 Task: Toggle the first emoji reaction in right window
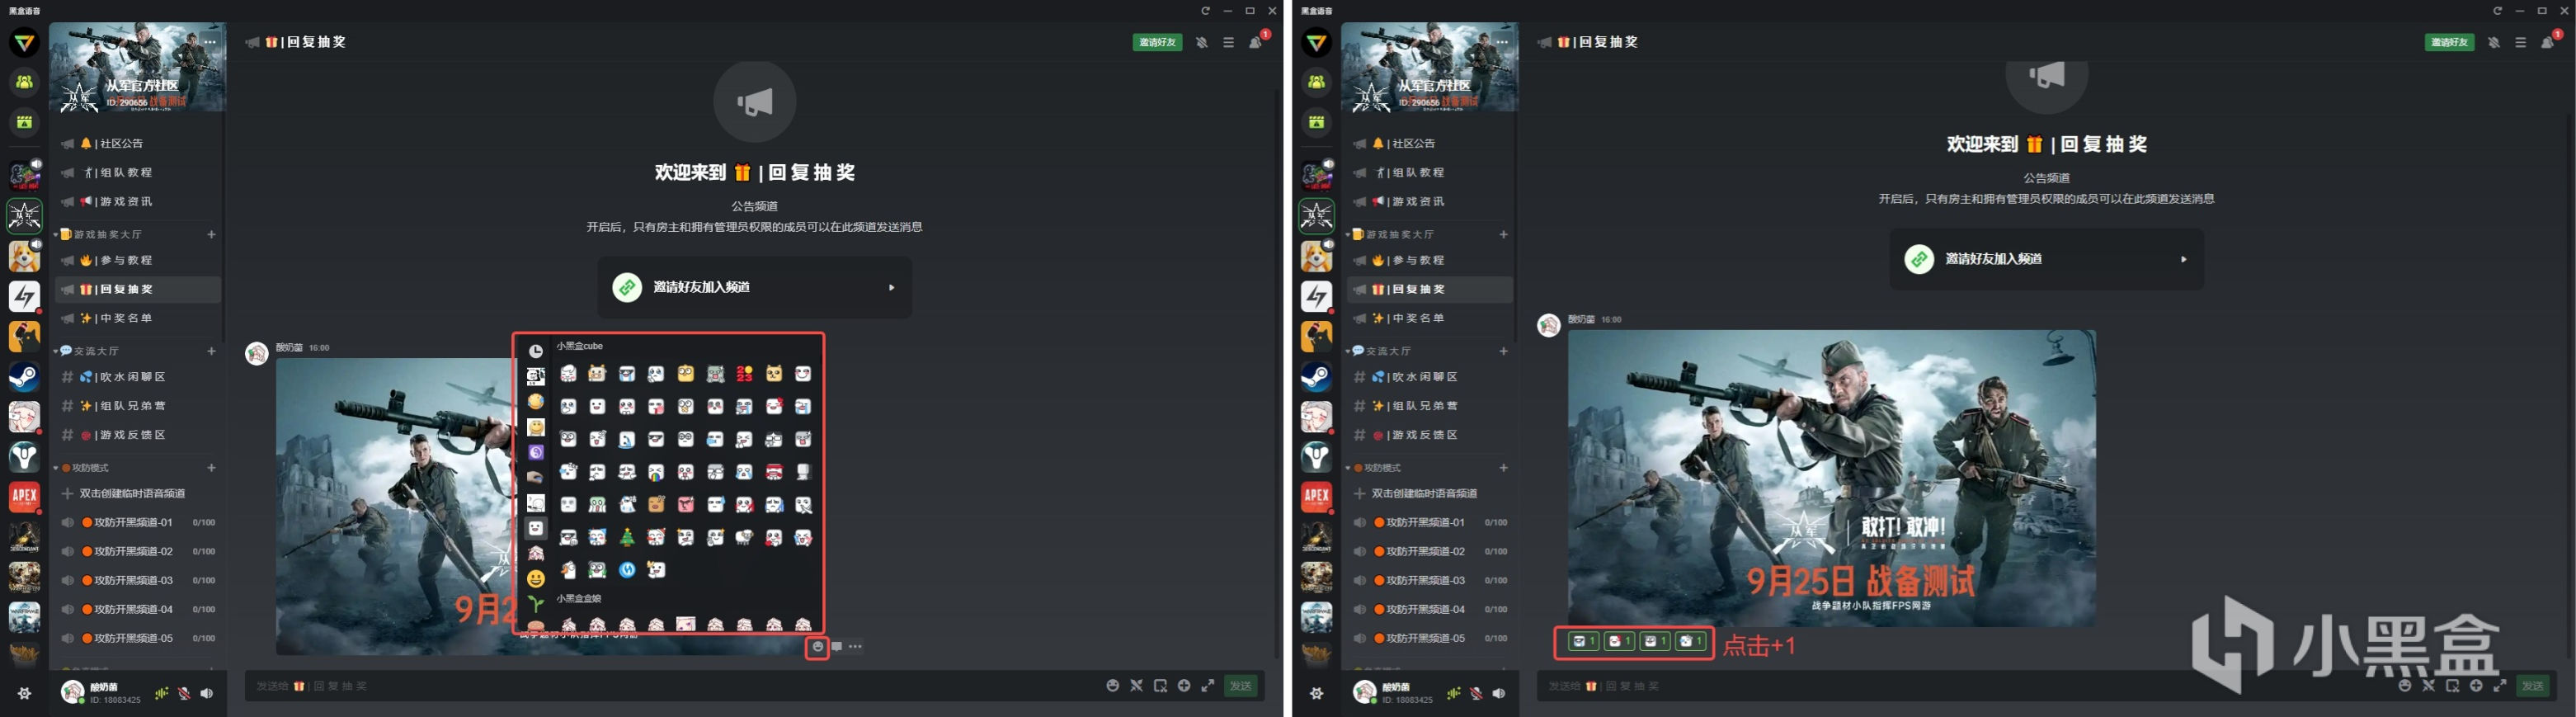pos(1582,642)
